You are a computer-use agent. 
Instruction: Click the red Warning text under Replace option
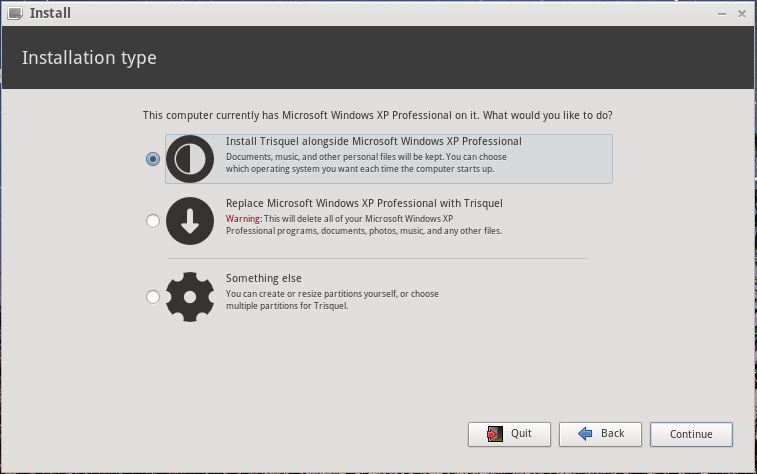(x=243, y=219)
